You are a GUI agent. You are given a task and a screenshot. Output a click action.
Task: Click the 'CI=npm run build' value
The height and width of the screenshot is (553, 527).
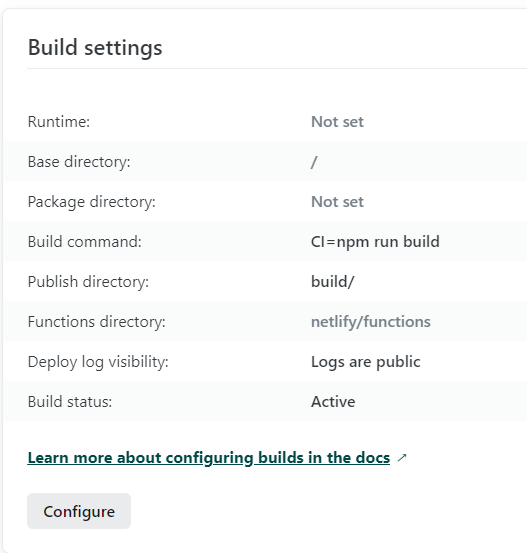tap(375, 242)
